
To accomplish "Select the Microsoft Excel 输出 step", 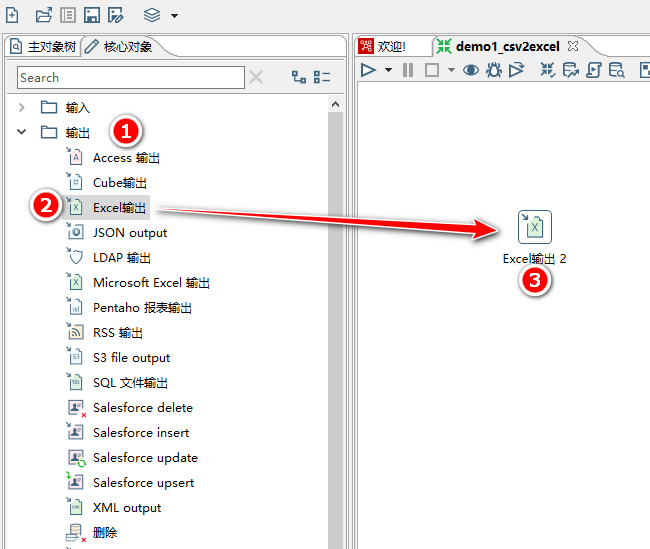I will (x=151, y=283).
